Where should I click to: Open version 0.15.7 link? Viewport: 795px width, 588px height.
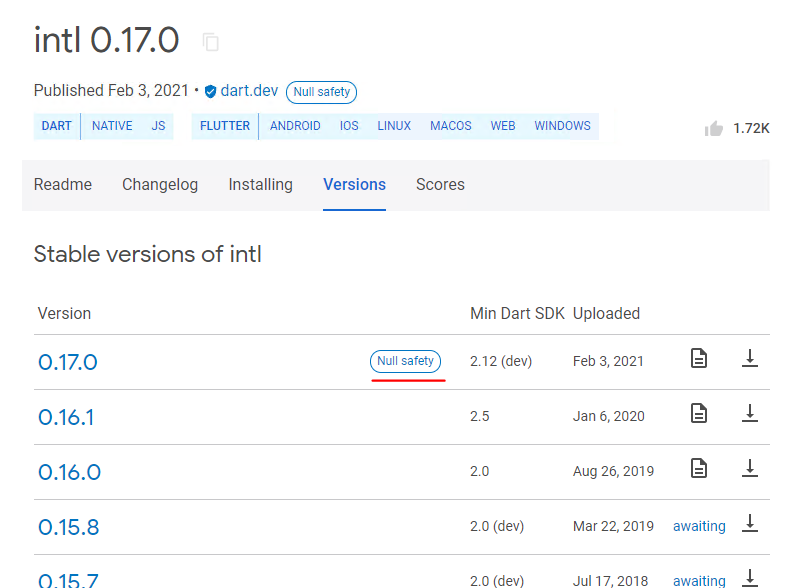pos(68,580)
